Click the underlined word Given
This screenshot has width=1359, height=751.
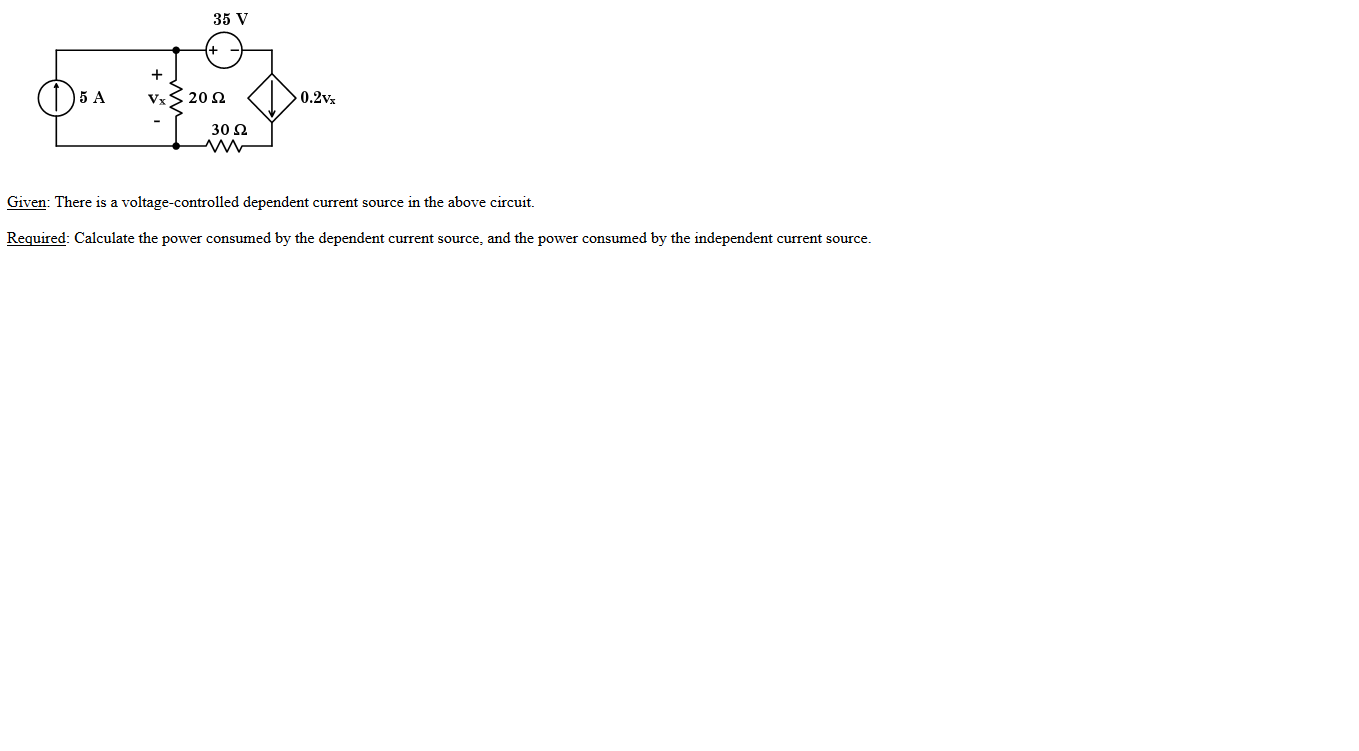[x=27, y=202]
